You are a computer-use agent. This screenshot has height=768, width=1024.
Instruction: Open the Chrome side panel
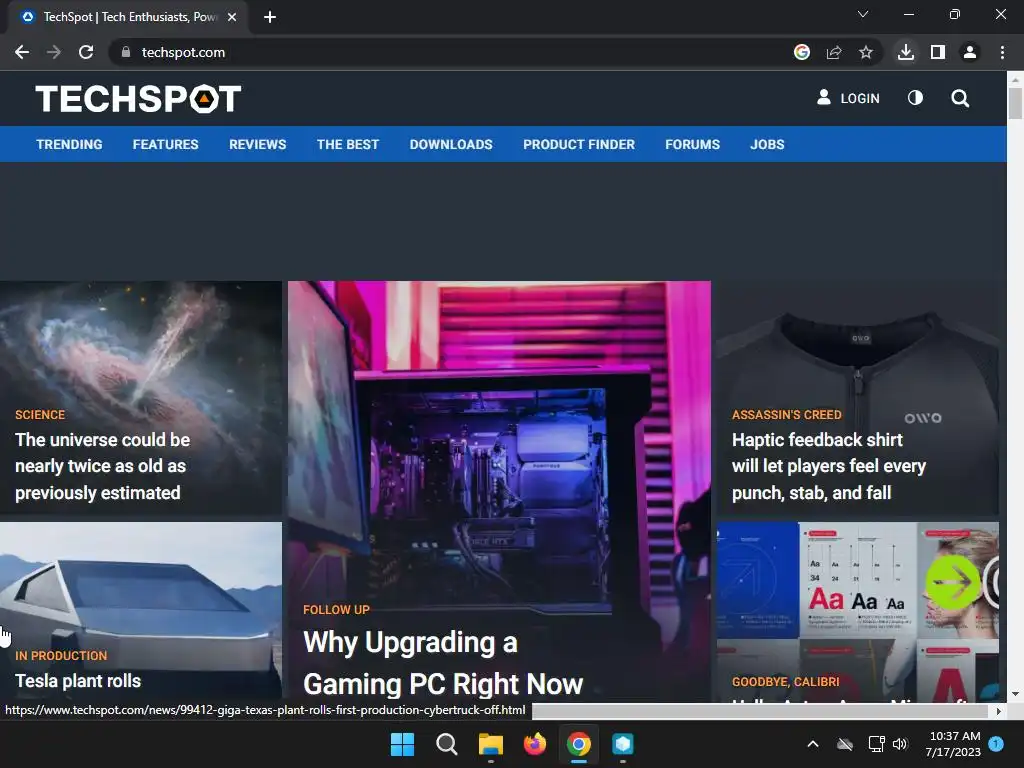tap(938, 52)
